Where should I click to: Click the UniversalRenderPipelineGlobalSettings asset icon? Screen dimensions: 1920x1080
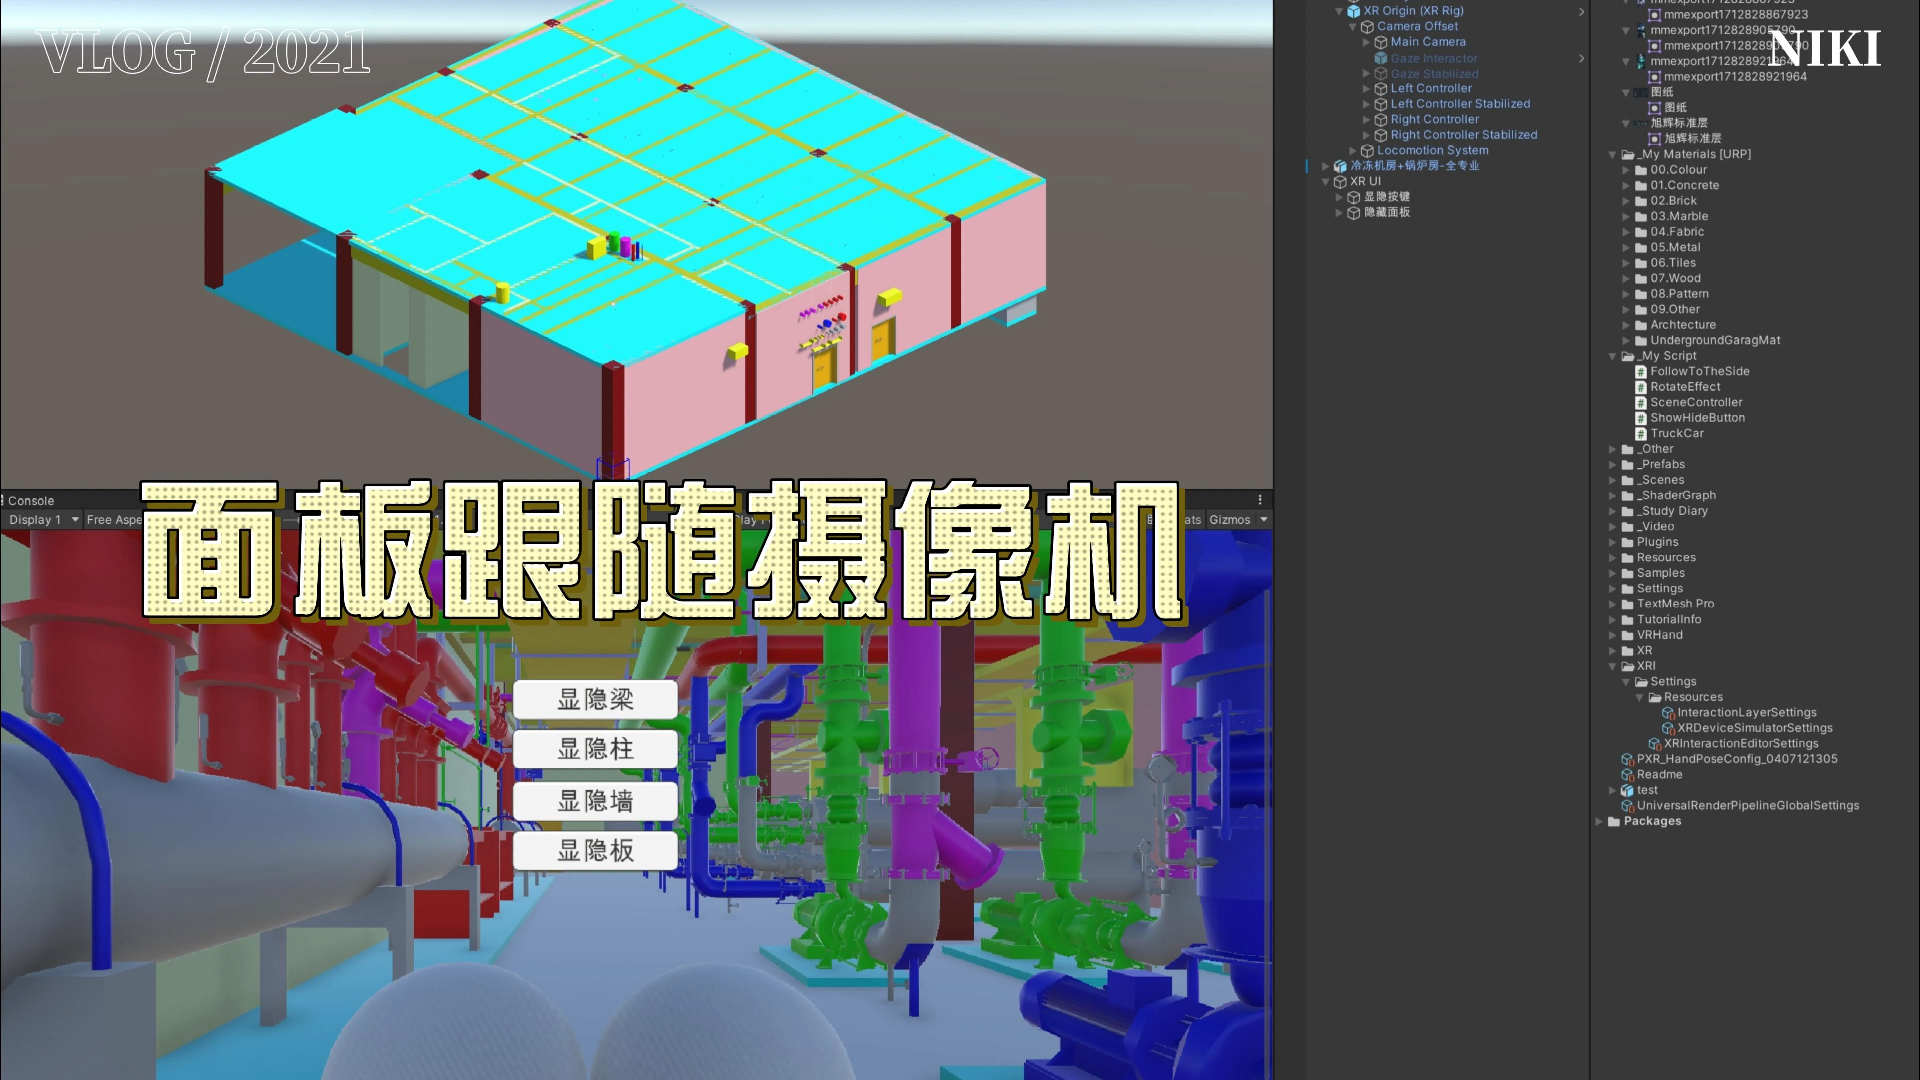tap(1628, 806)
